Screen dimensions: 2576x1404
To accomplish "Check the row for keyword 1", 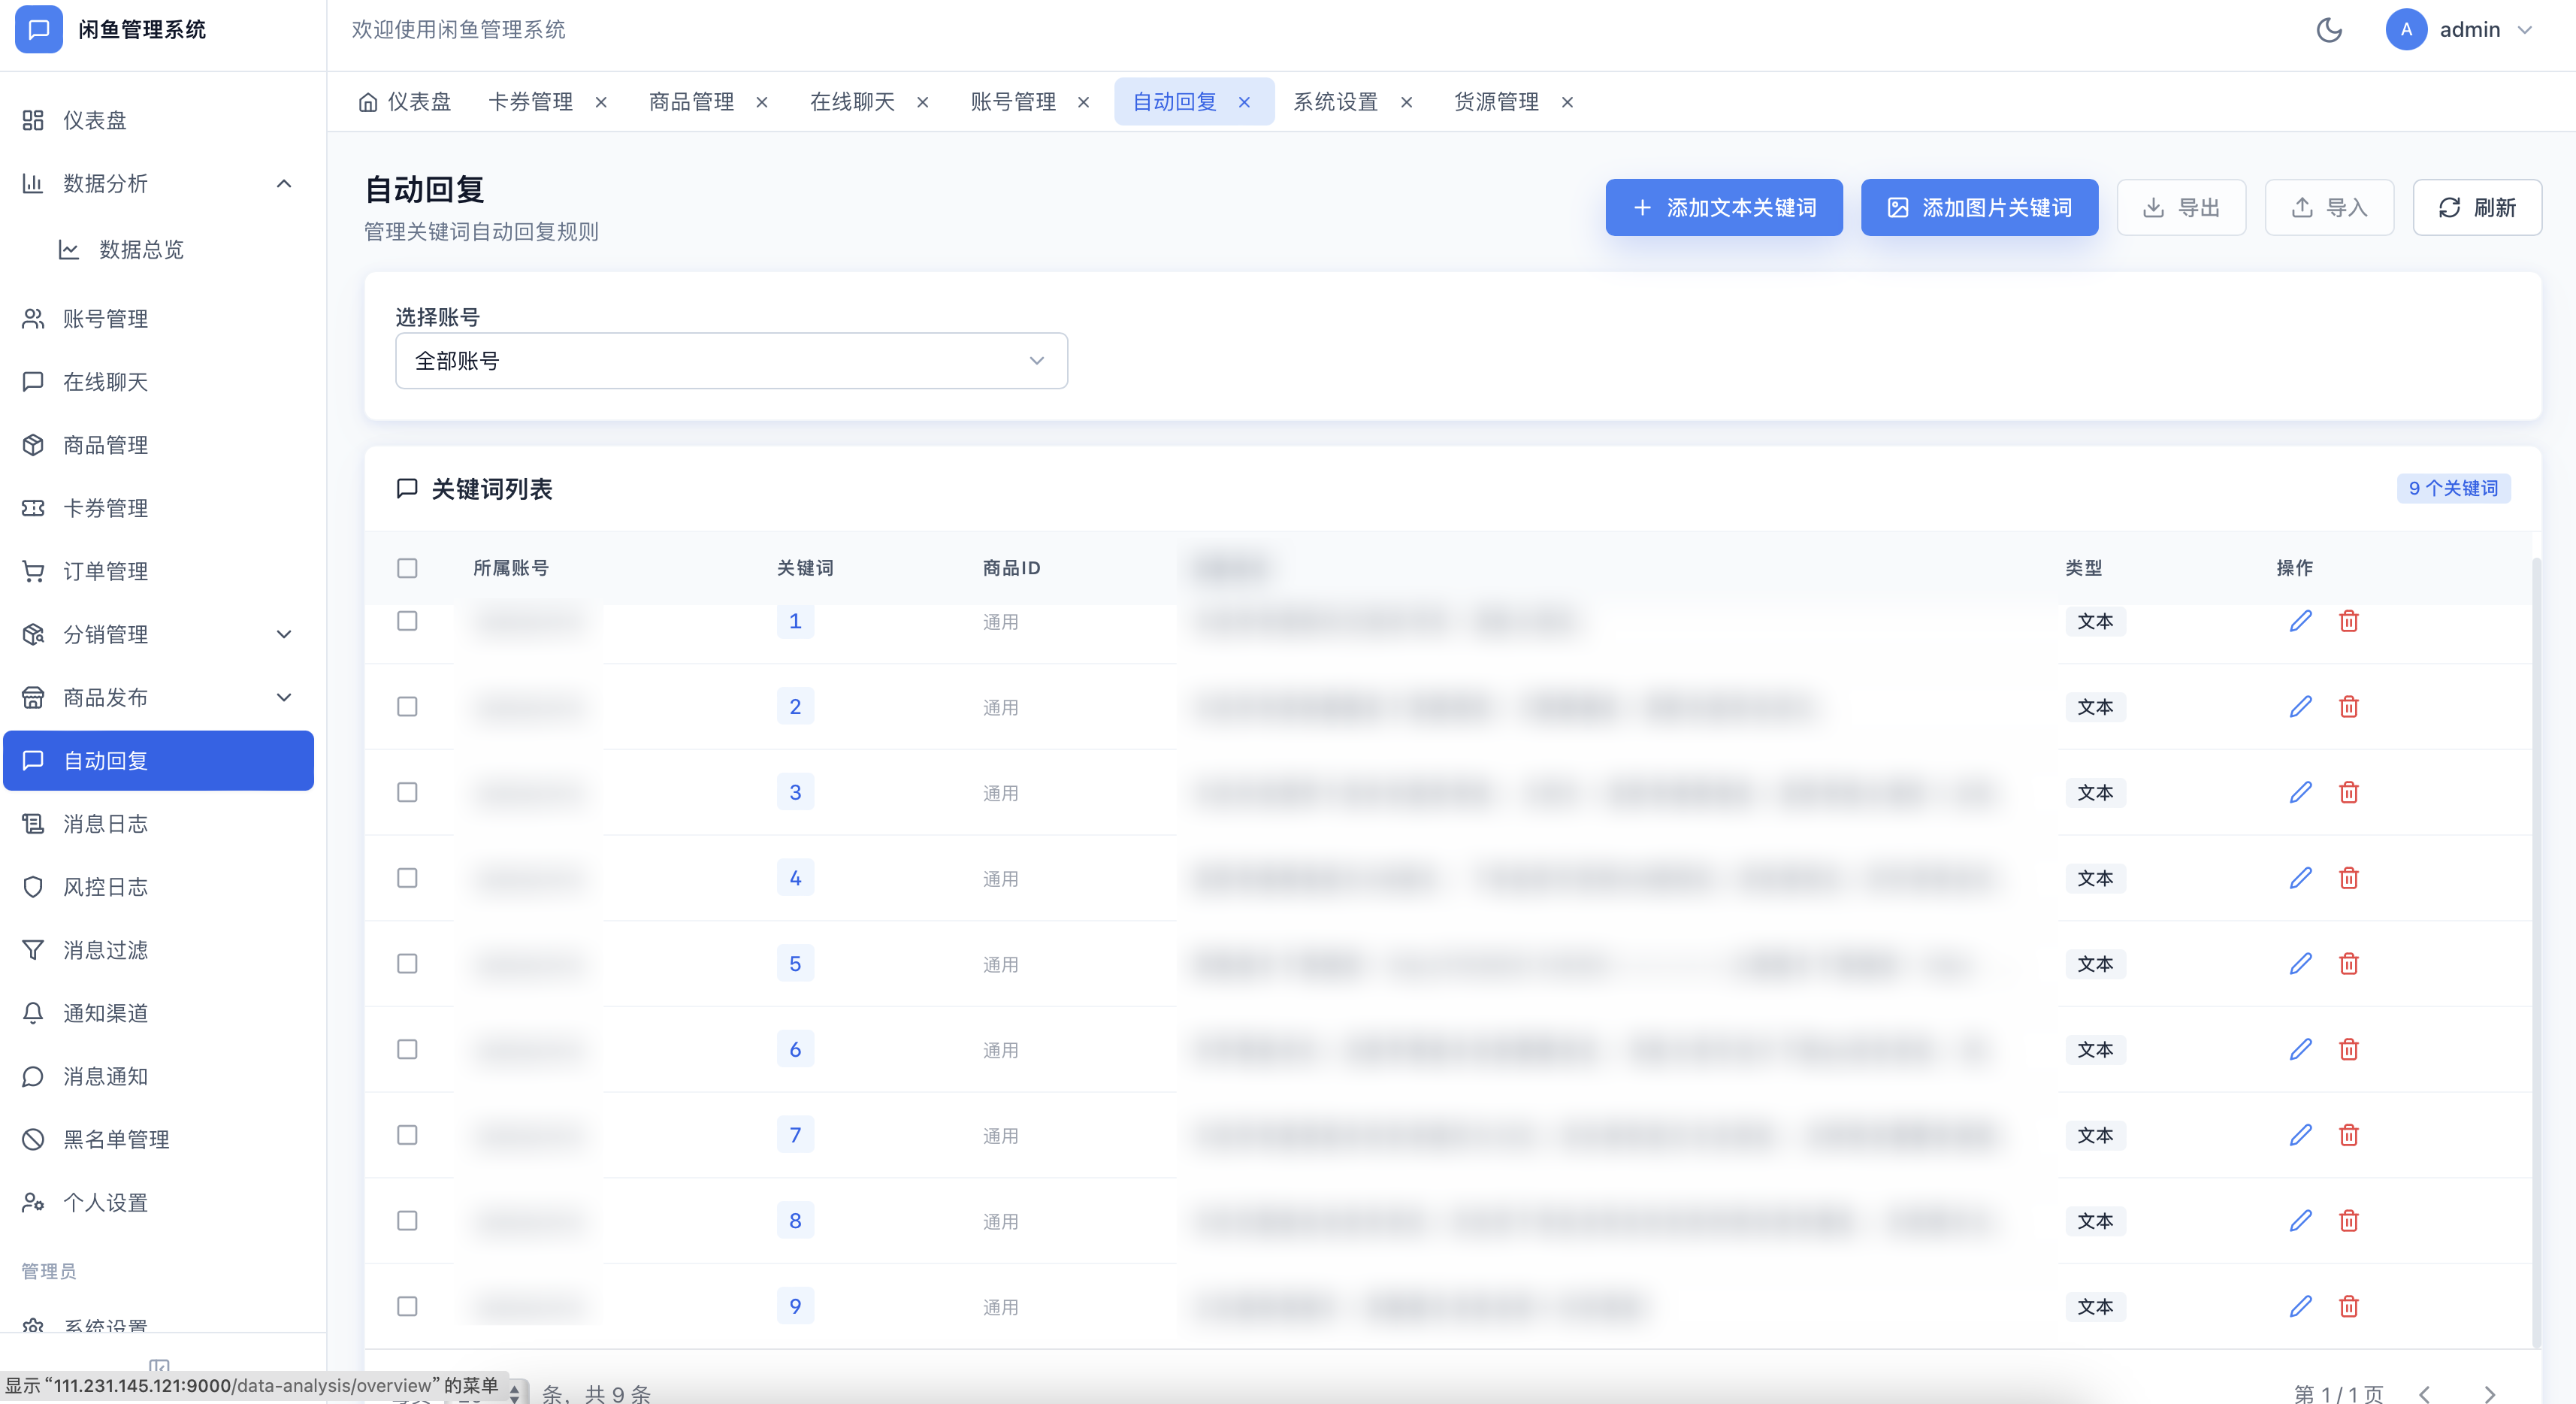I will click(x=407, y=621).
